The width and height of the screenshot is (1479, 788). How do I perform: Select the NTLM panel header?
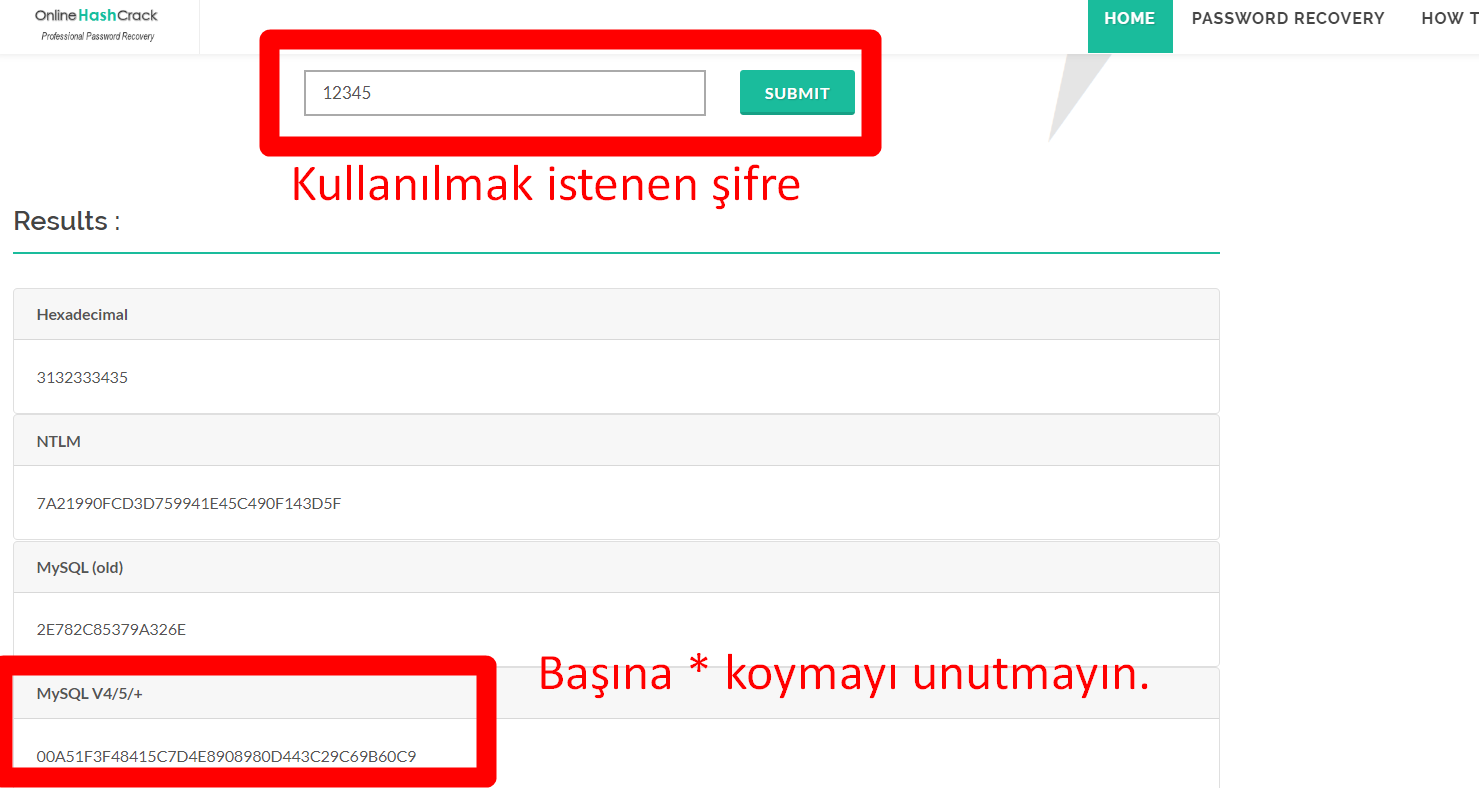(59, 441)
